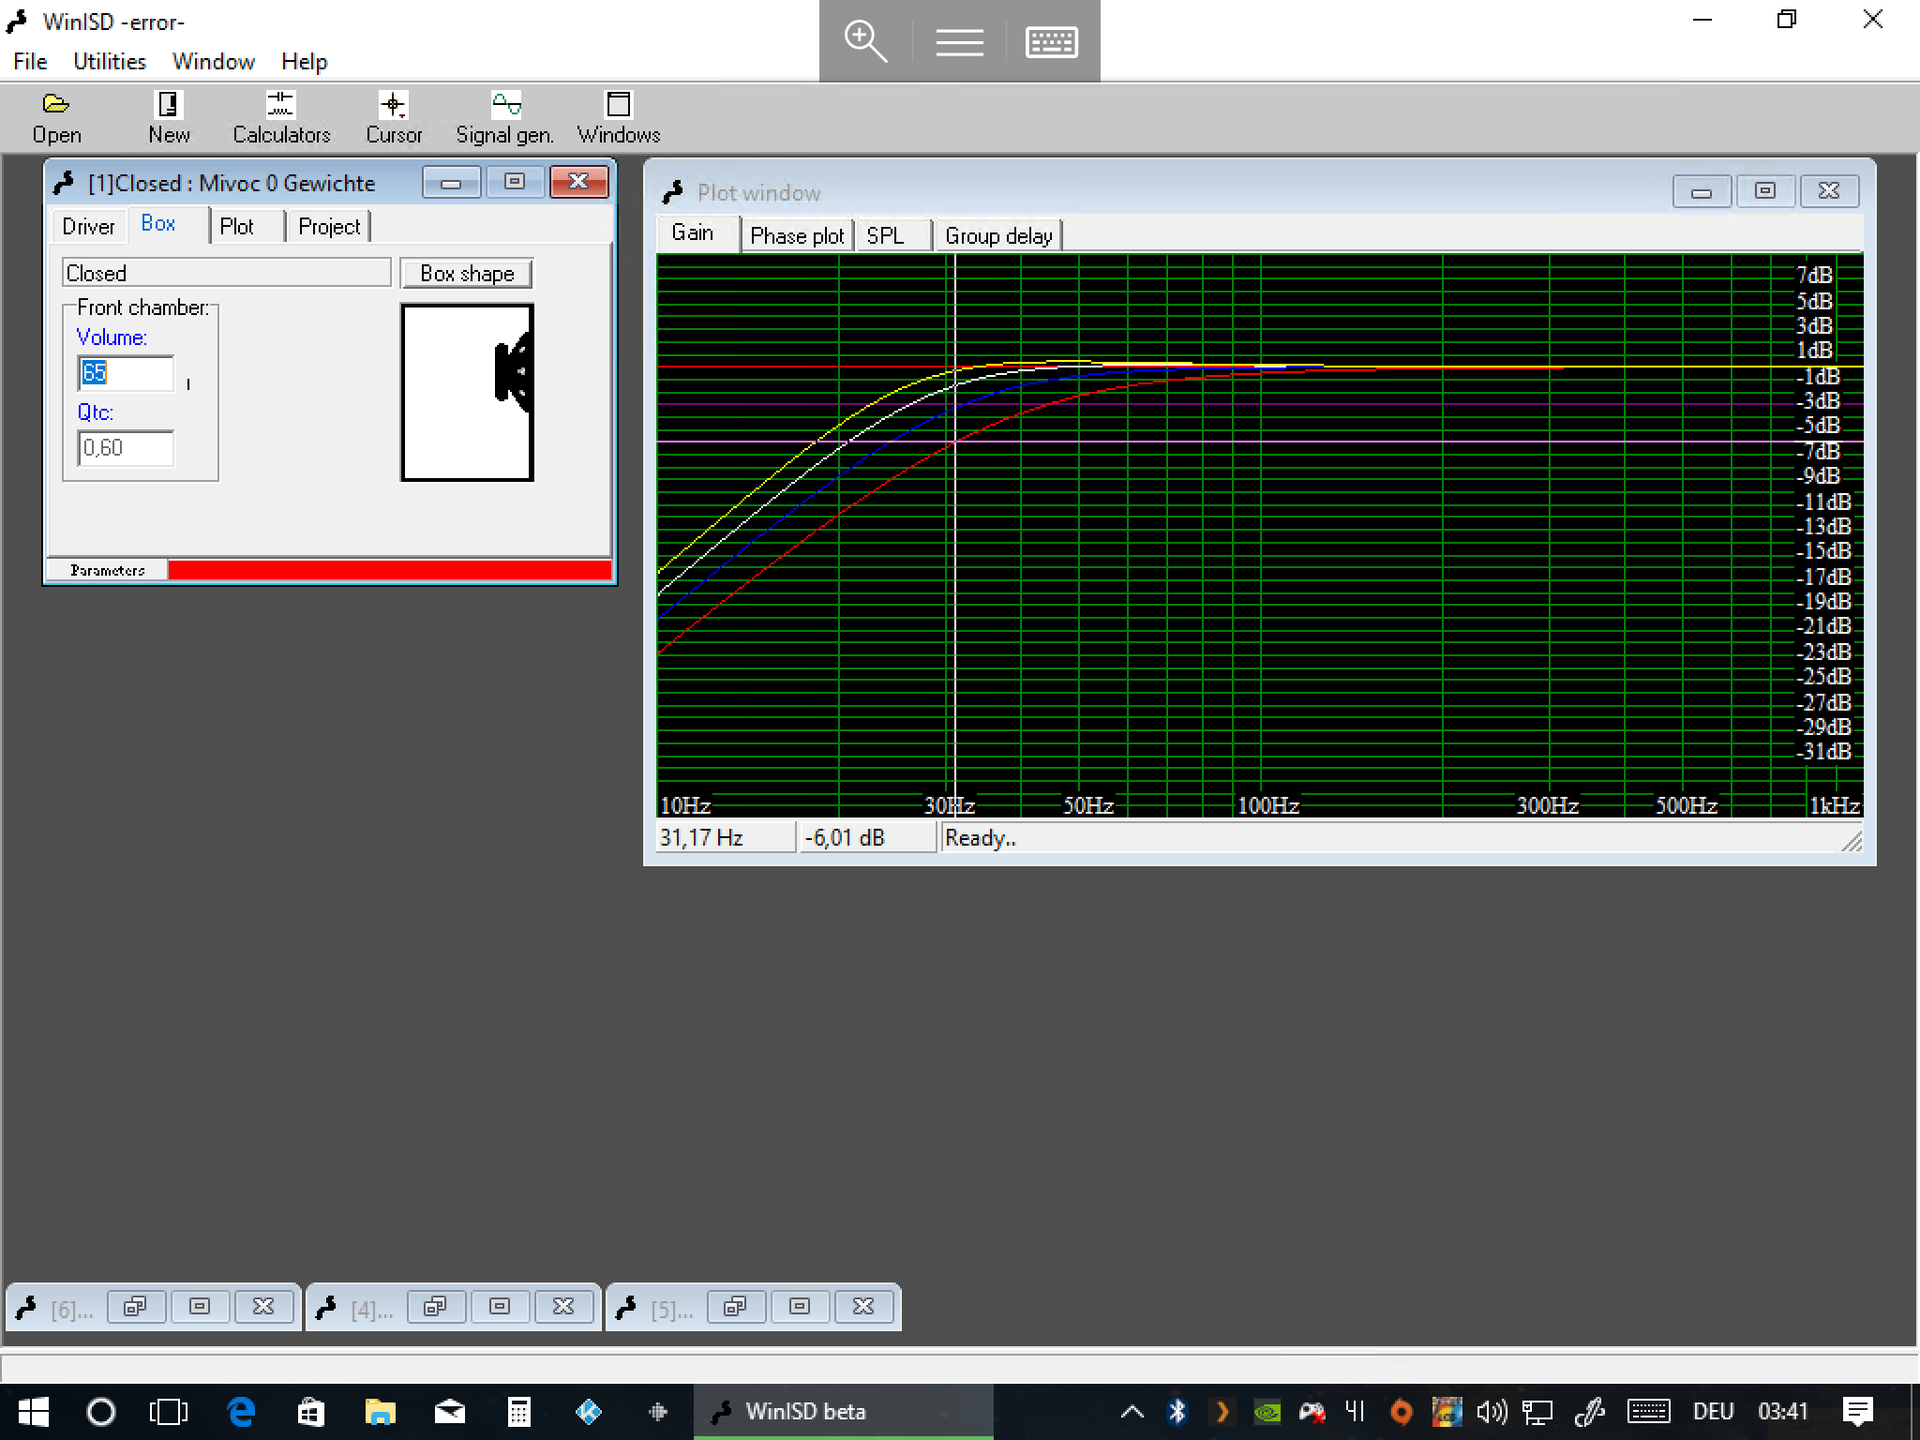Switch to the Phase plot tab
Viewport: 1920px width, 1440px height.
tap(796, 236)
